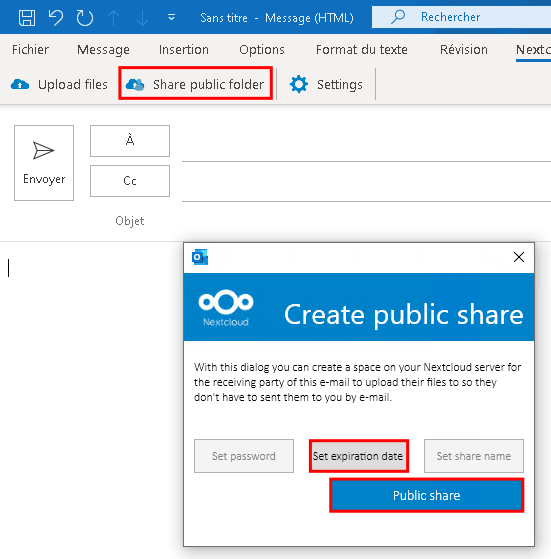The height and width of the screenshot is (559, 551).
Task: Click the Envoyer send button
Action: (44, 163)
